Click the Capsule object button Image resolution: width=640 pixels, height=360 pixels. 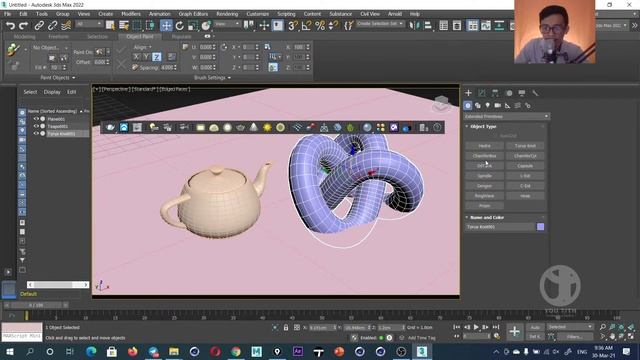click(525, 166)
